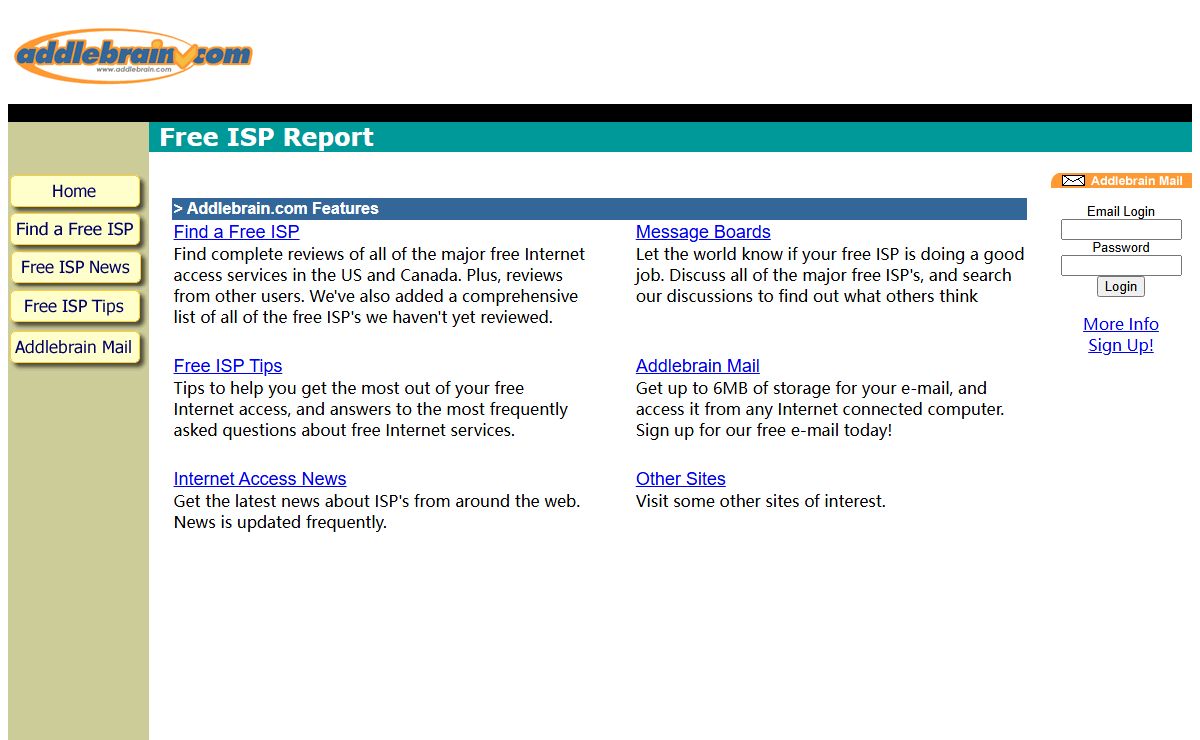Image resolution: width=1200 pixels, height=740 pixels.
Task: Open Free ISP News in sidebar
Action: point(75,267)
